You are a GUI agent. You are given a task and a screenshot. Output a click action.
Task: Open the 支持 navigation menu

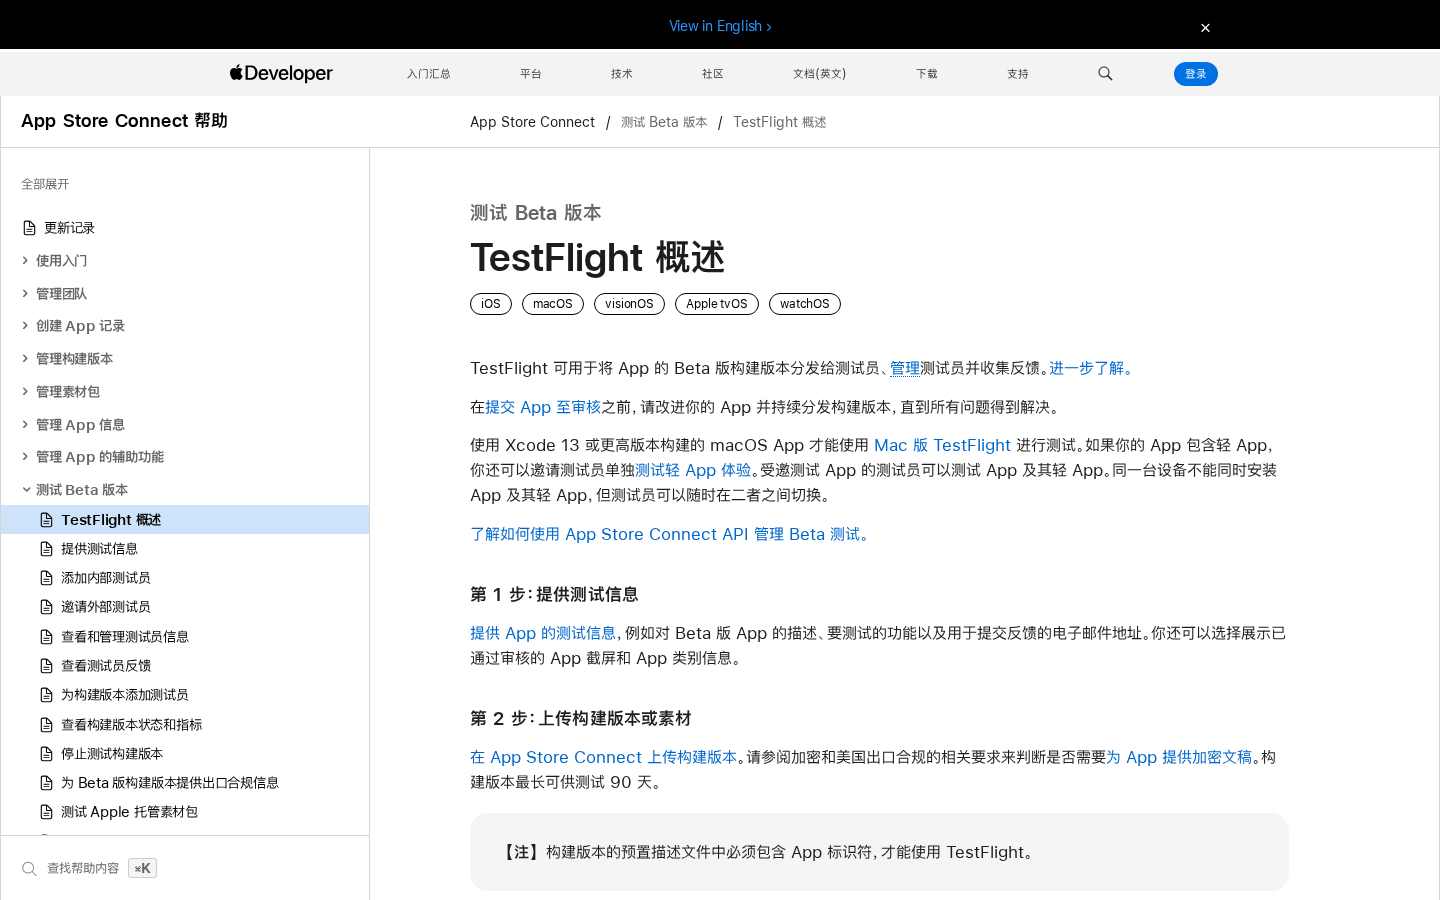[x=1018, y=74]
